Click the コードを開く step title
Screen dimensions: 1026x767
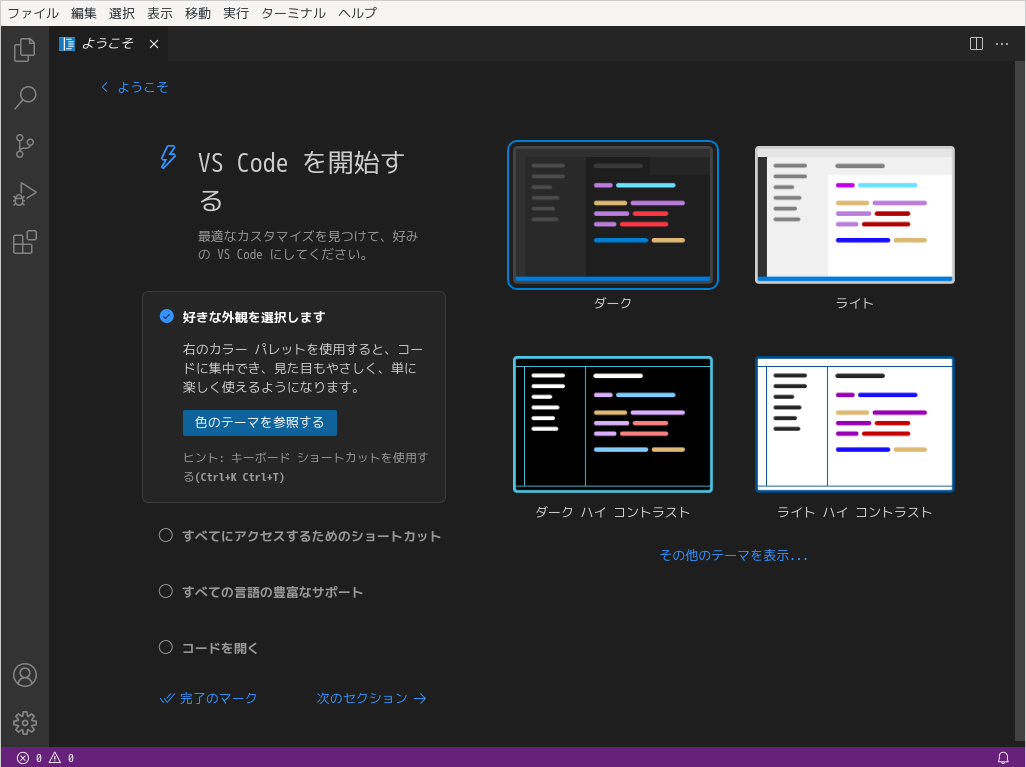(220, 648)
